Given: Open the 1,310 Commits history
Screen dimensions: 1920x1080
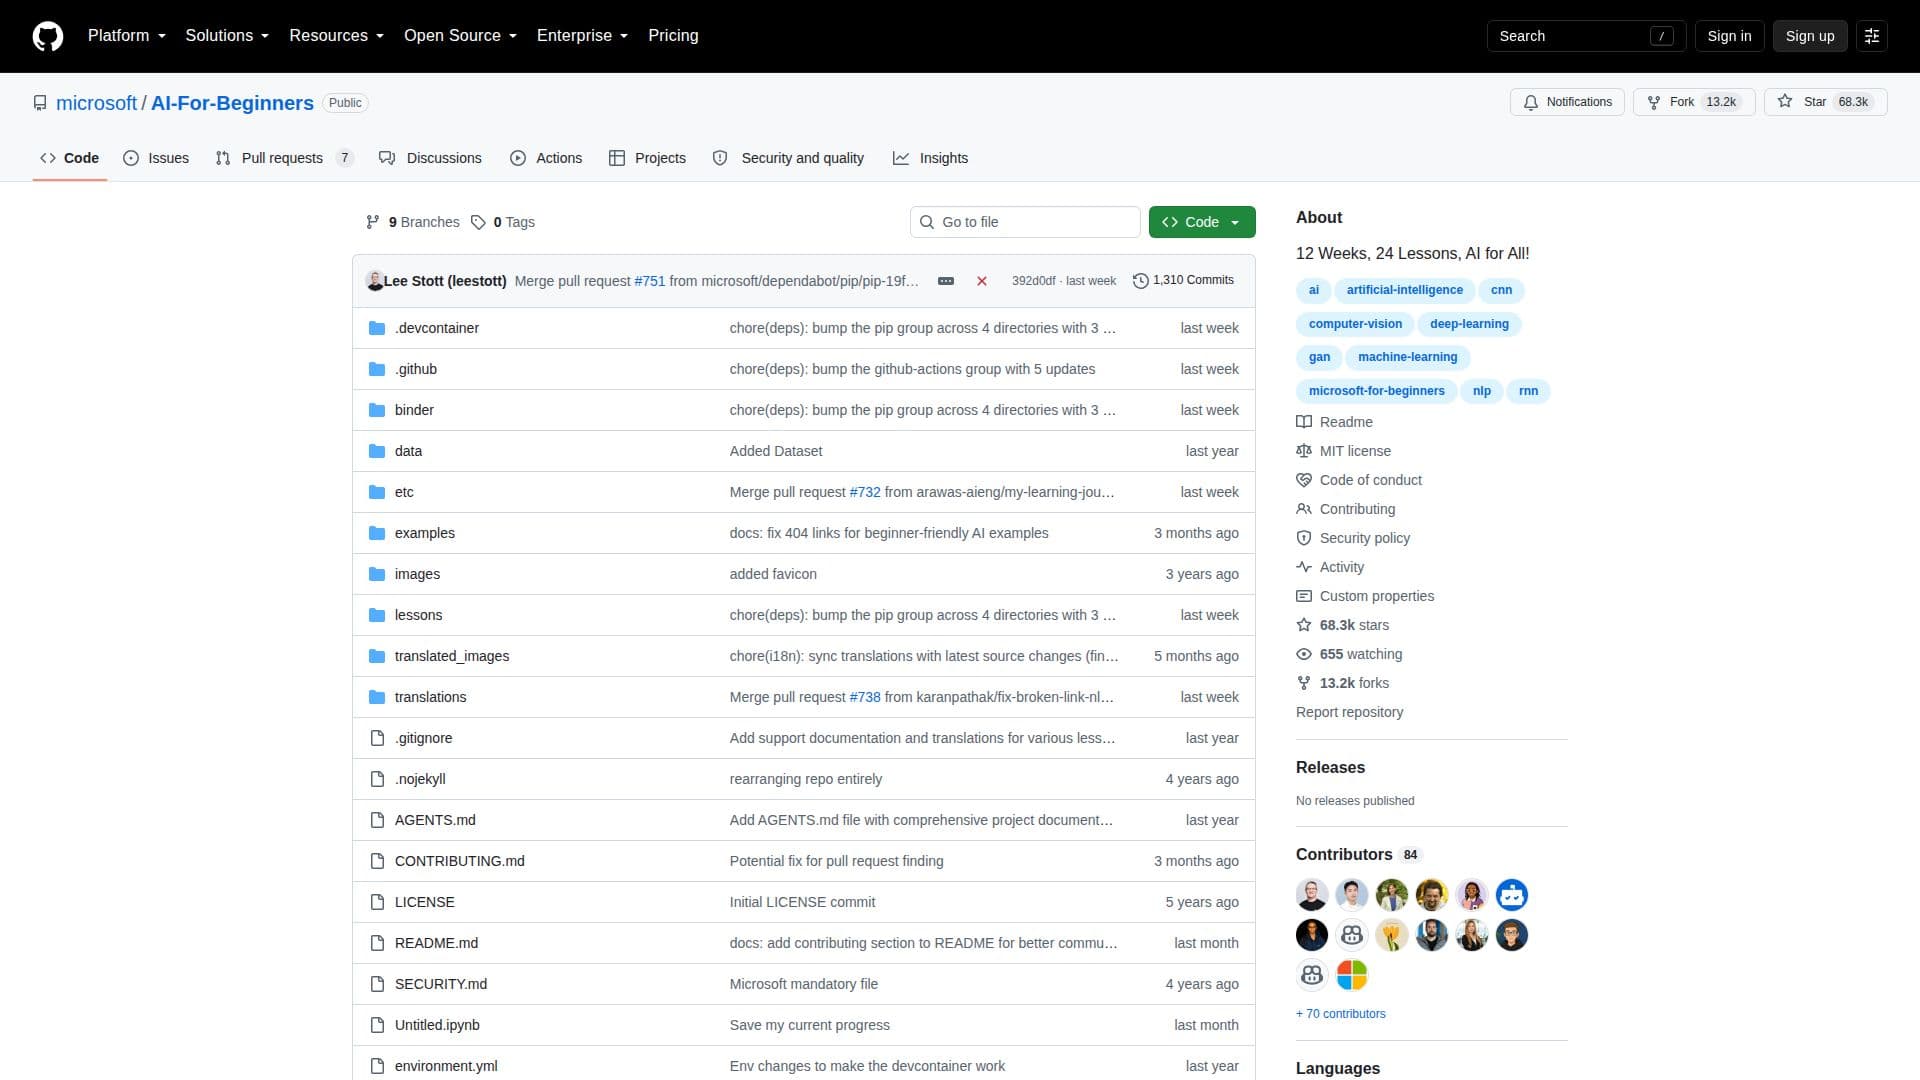Looking at the screenshot, I should [x=1183, y=281].
